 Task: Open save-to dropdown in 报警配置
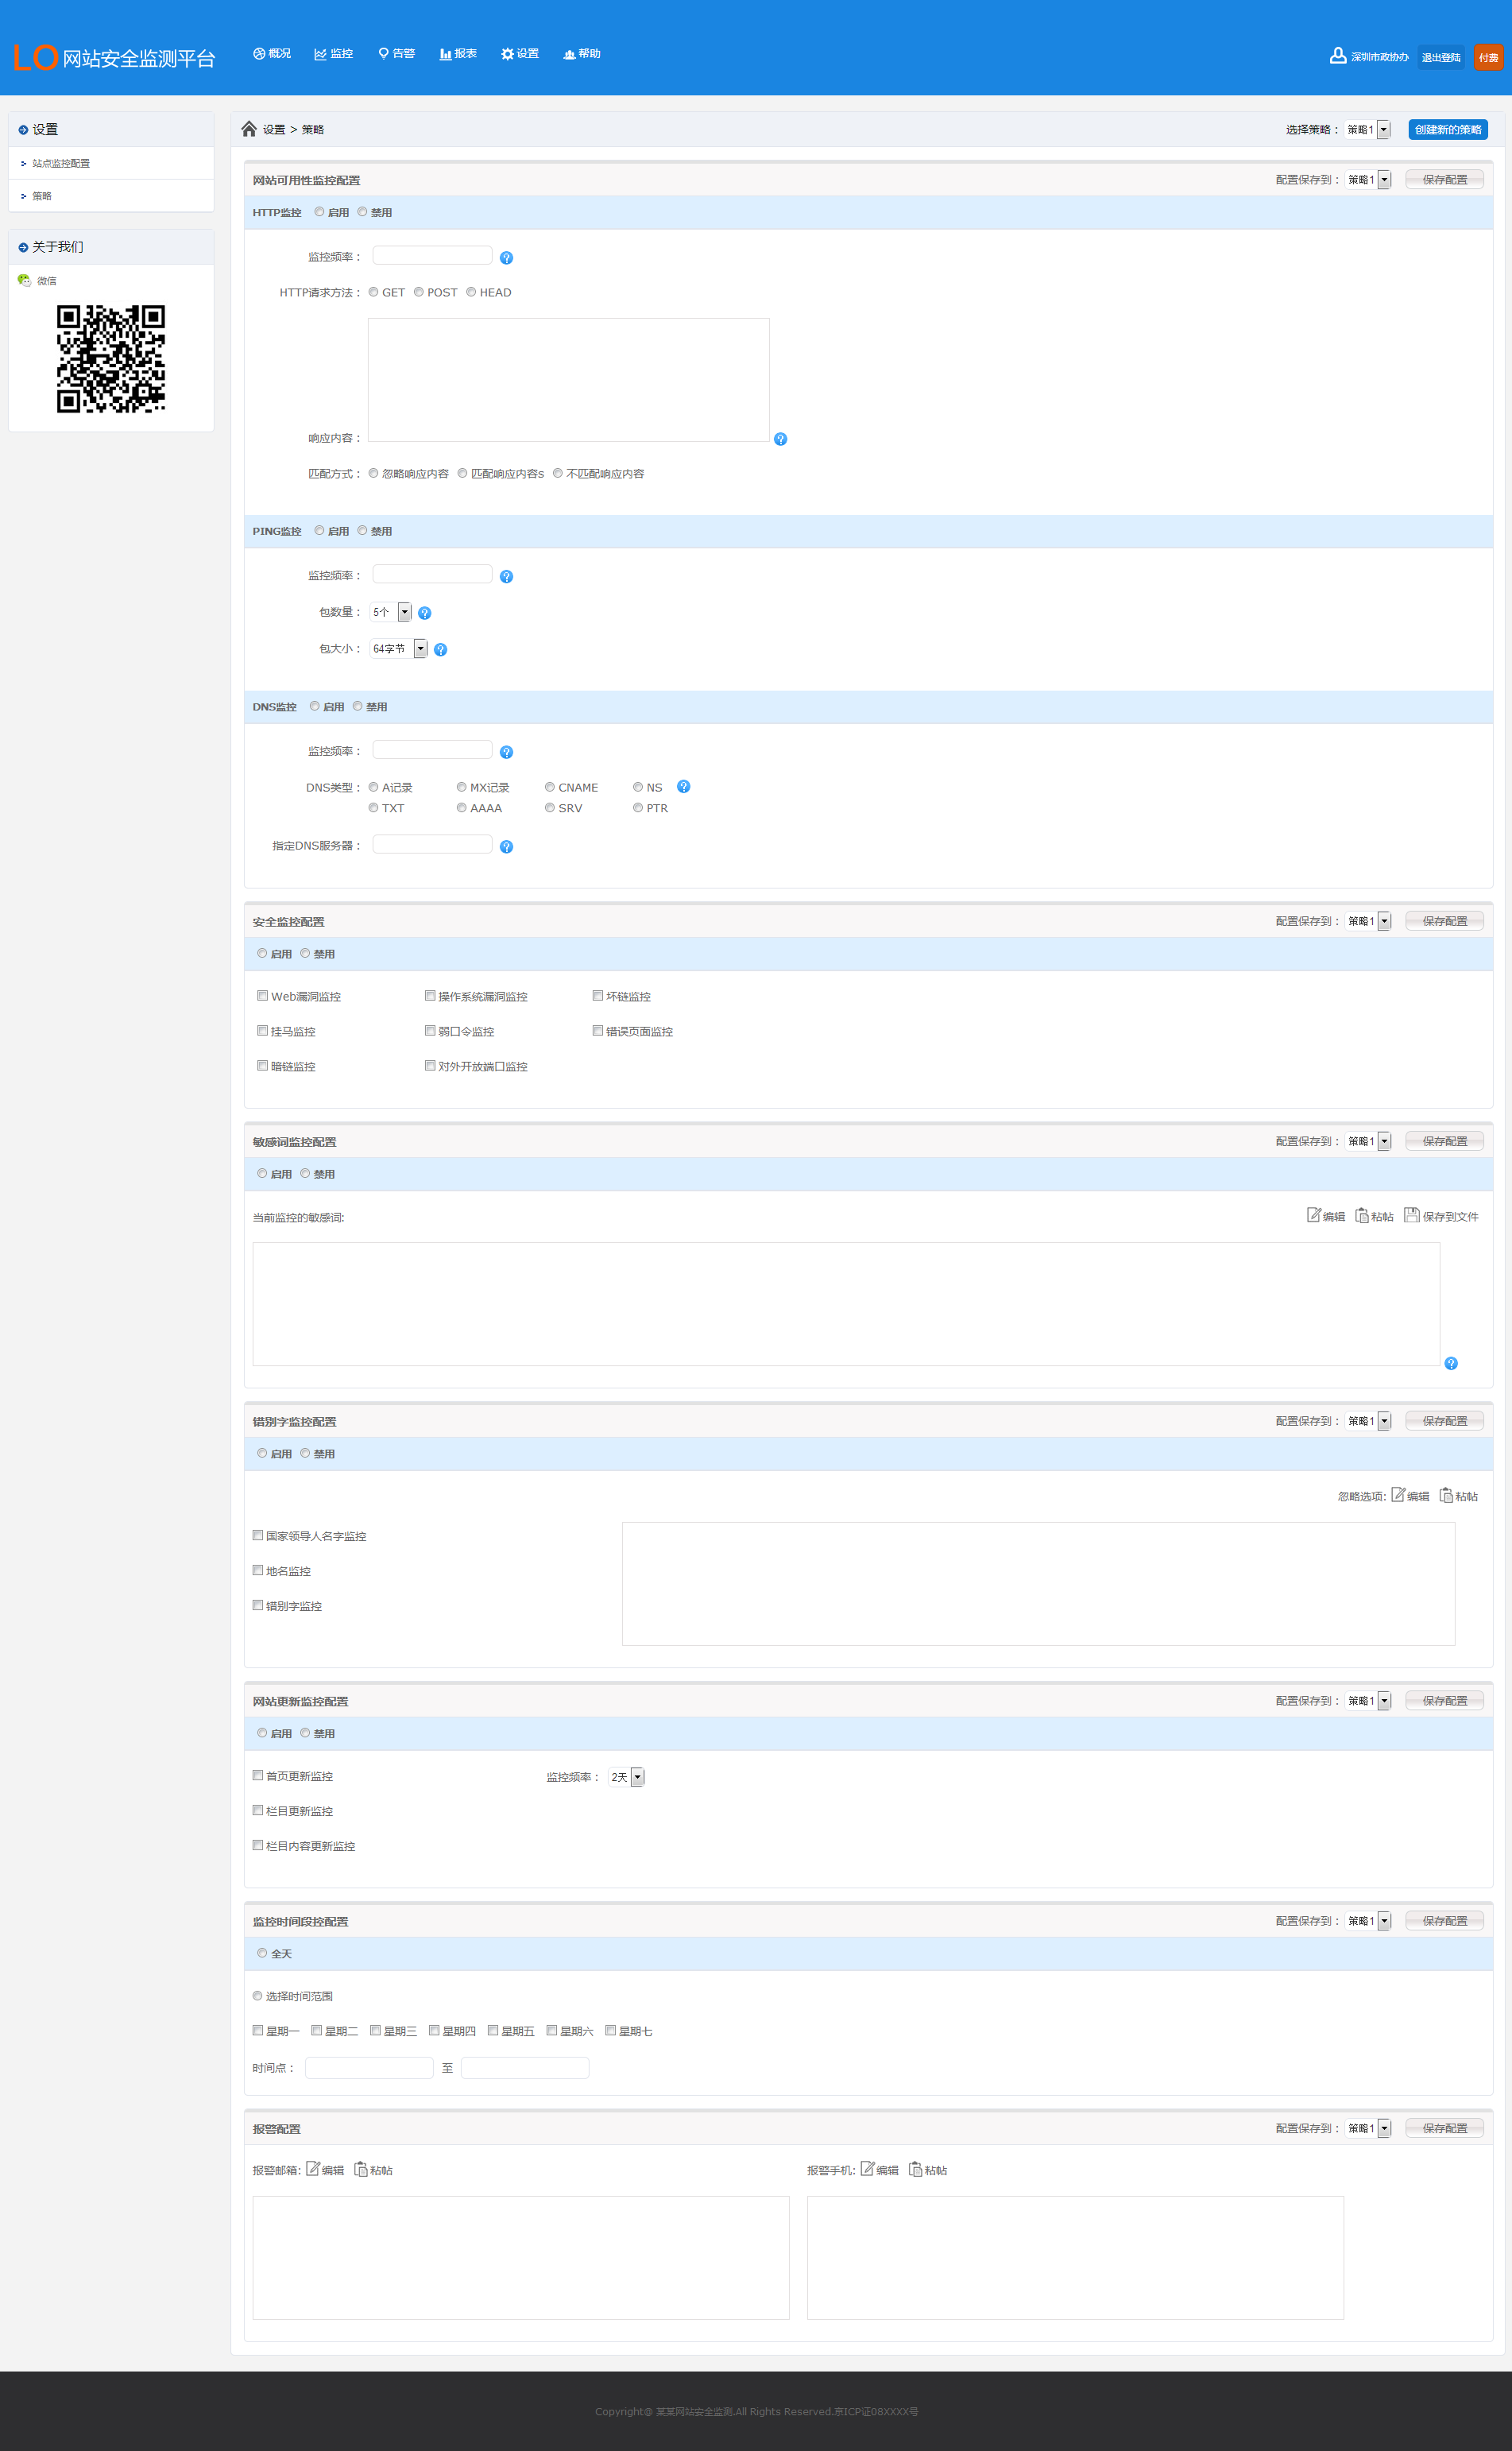(x=1368, y=2128)
